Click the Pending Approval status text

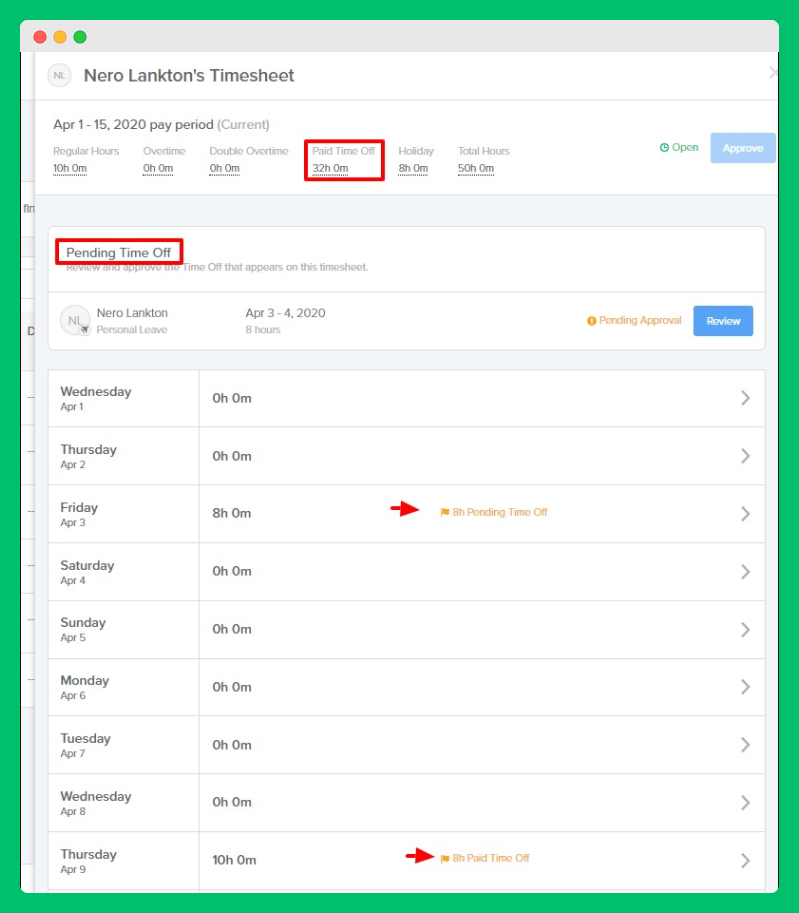click(640, 320)
